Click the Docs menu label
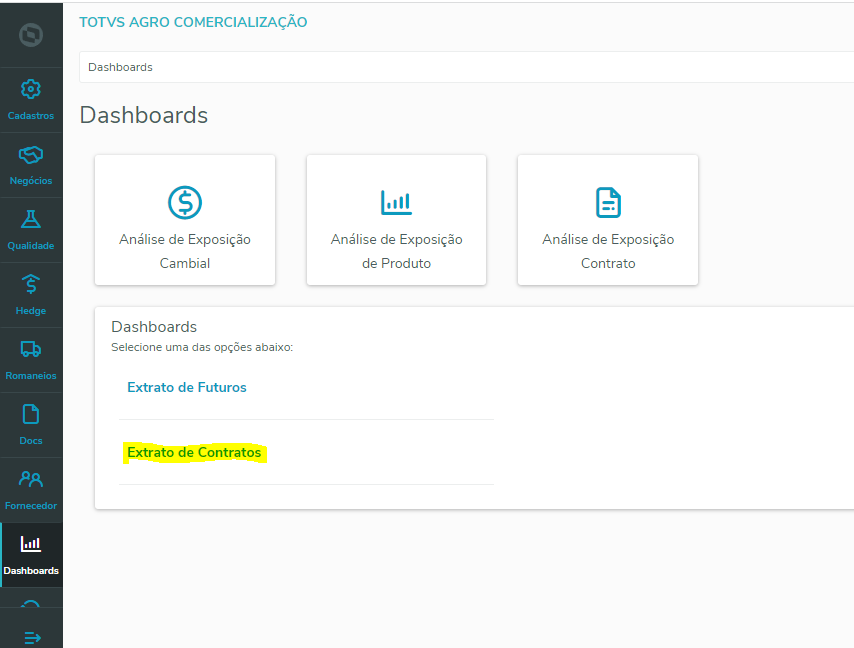The height and width of the screenshot is (648, 854). click(31, 441)
